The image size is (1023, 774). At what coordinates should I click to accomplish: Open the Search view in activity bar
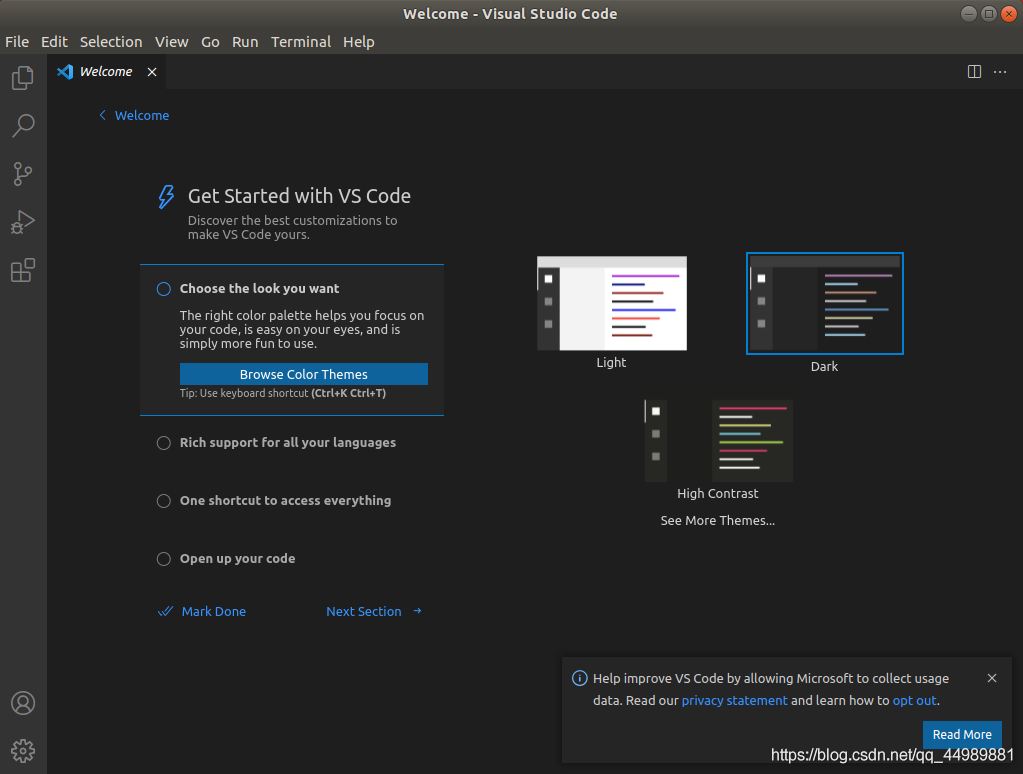(23, 125)
